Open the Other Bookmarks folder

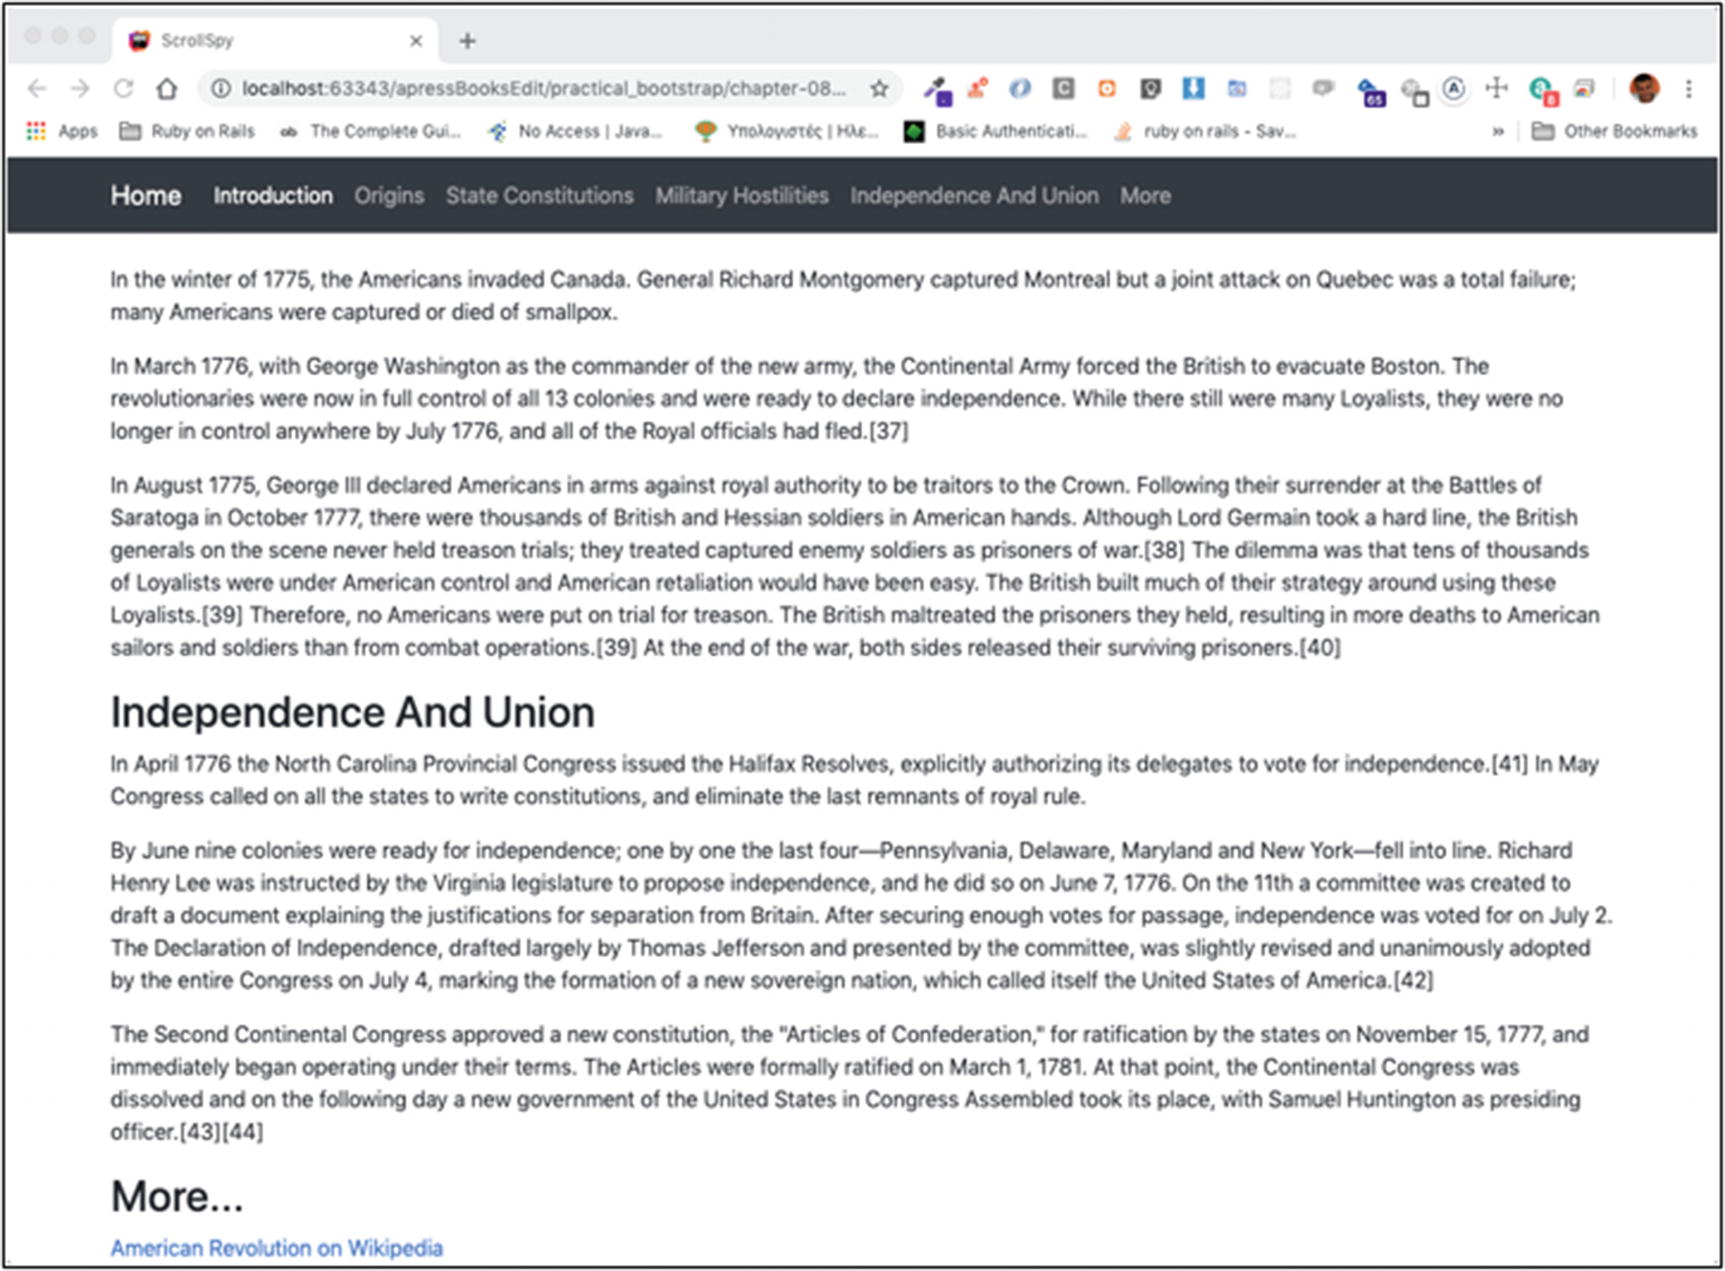[x=1614, y=131]
